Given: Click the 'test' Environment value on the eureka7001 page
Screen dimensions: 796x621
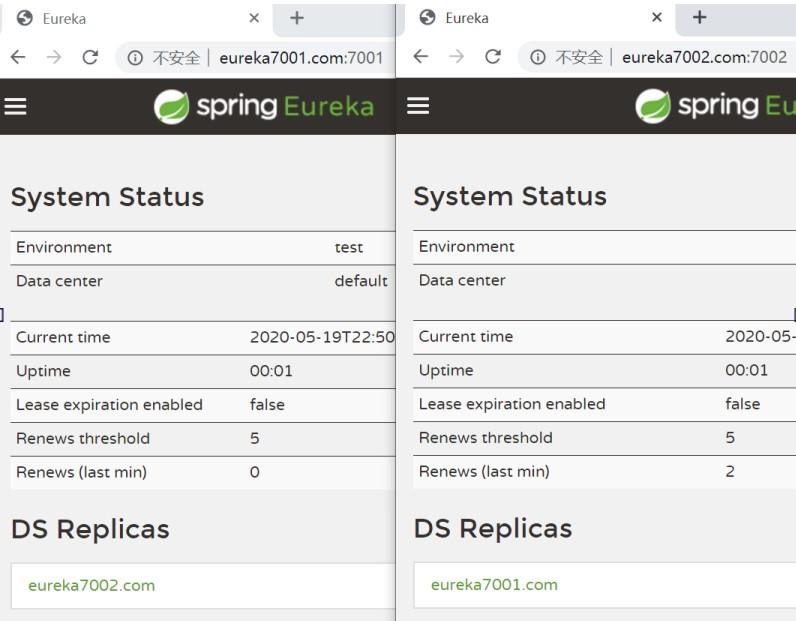Looking at the screenshot, I should pos(349,248).
